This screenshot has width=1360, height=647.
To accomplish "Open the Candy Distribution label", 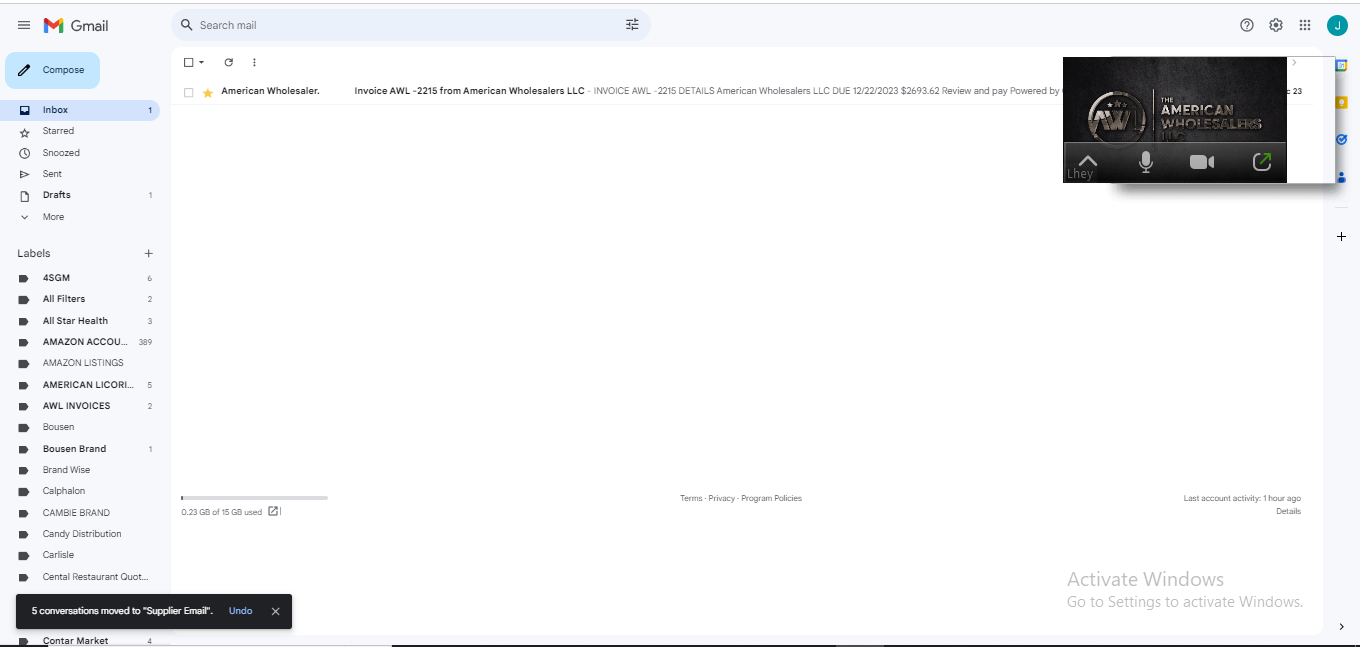I will coord(80,534).
